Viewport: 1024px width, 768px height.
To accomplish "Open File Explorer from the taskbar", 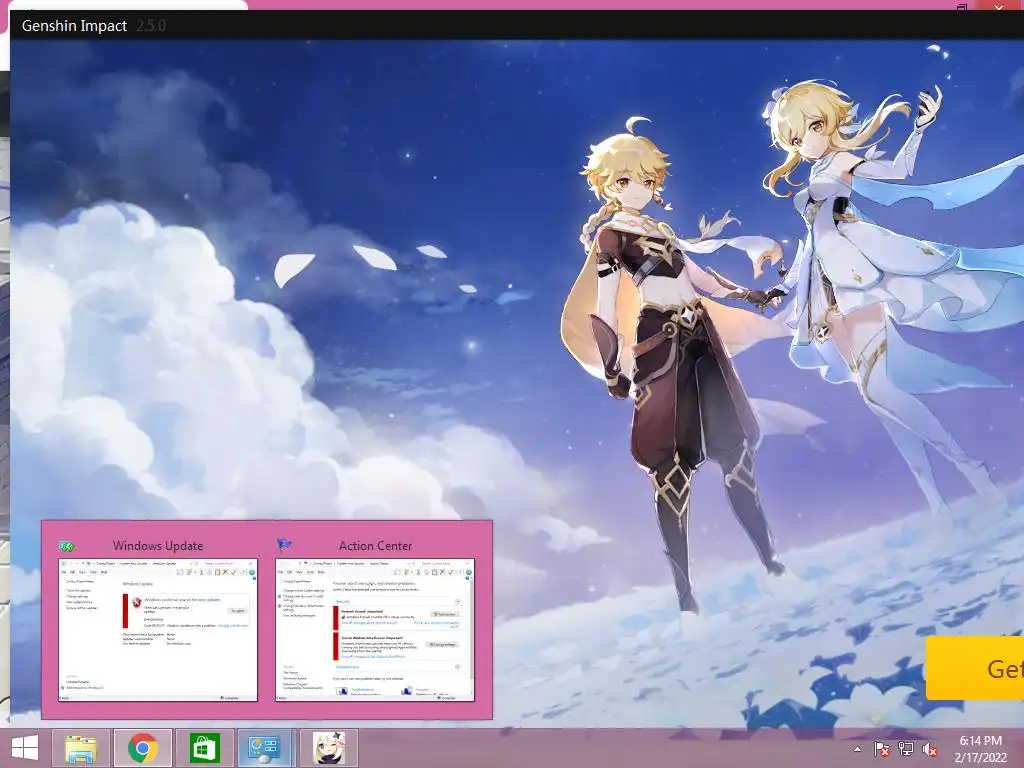I will pyautogui.click(x=81, y=748).
